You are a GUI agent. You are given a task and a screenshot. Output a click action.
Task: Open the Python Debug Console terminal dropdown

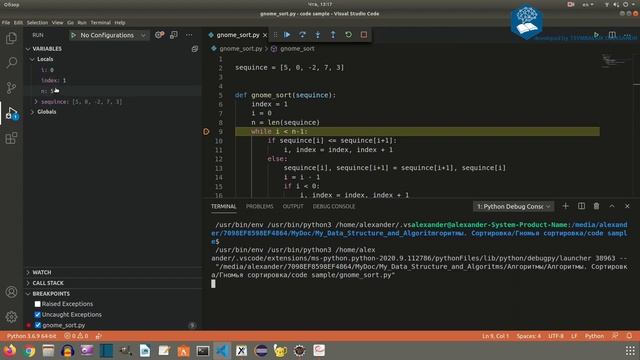[x=513, y=207]
